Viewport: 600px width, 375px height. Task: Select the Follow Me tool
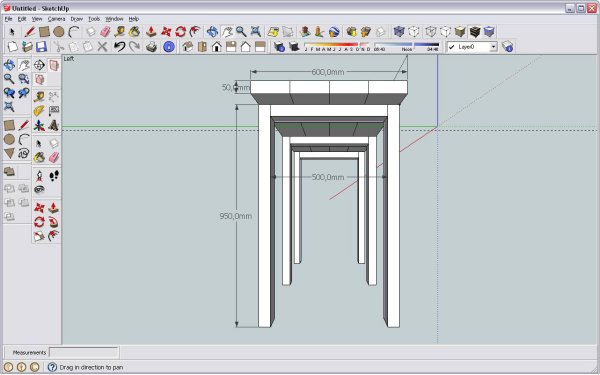[54, 222]
